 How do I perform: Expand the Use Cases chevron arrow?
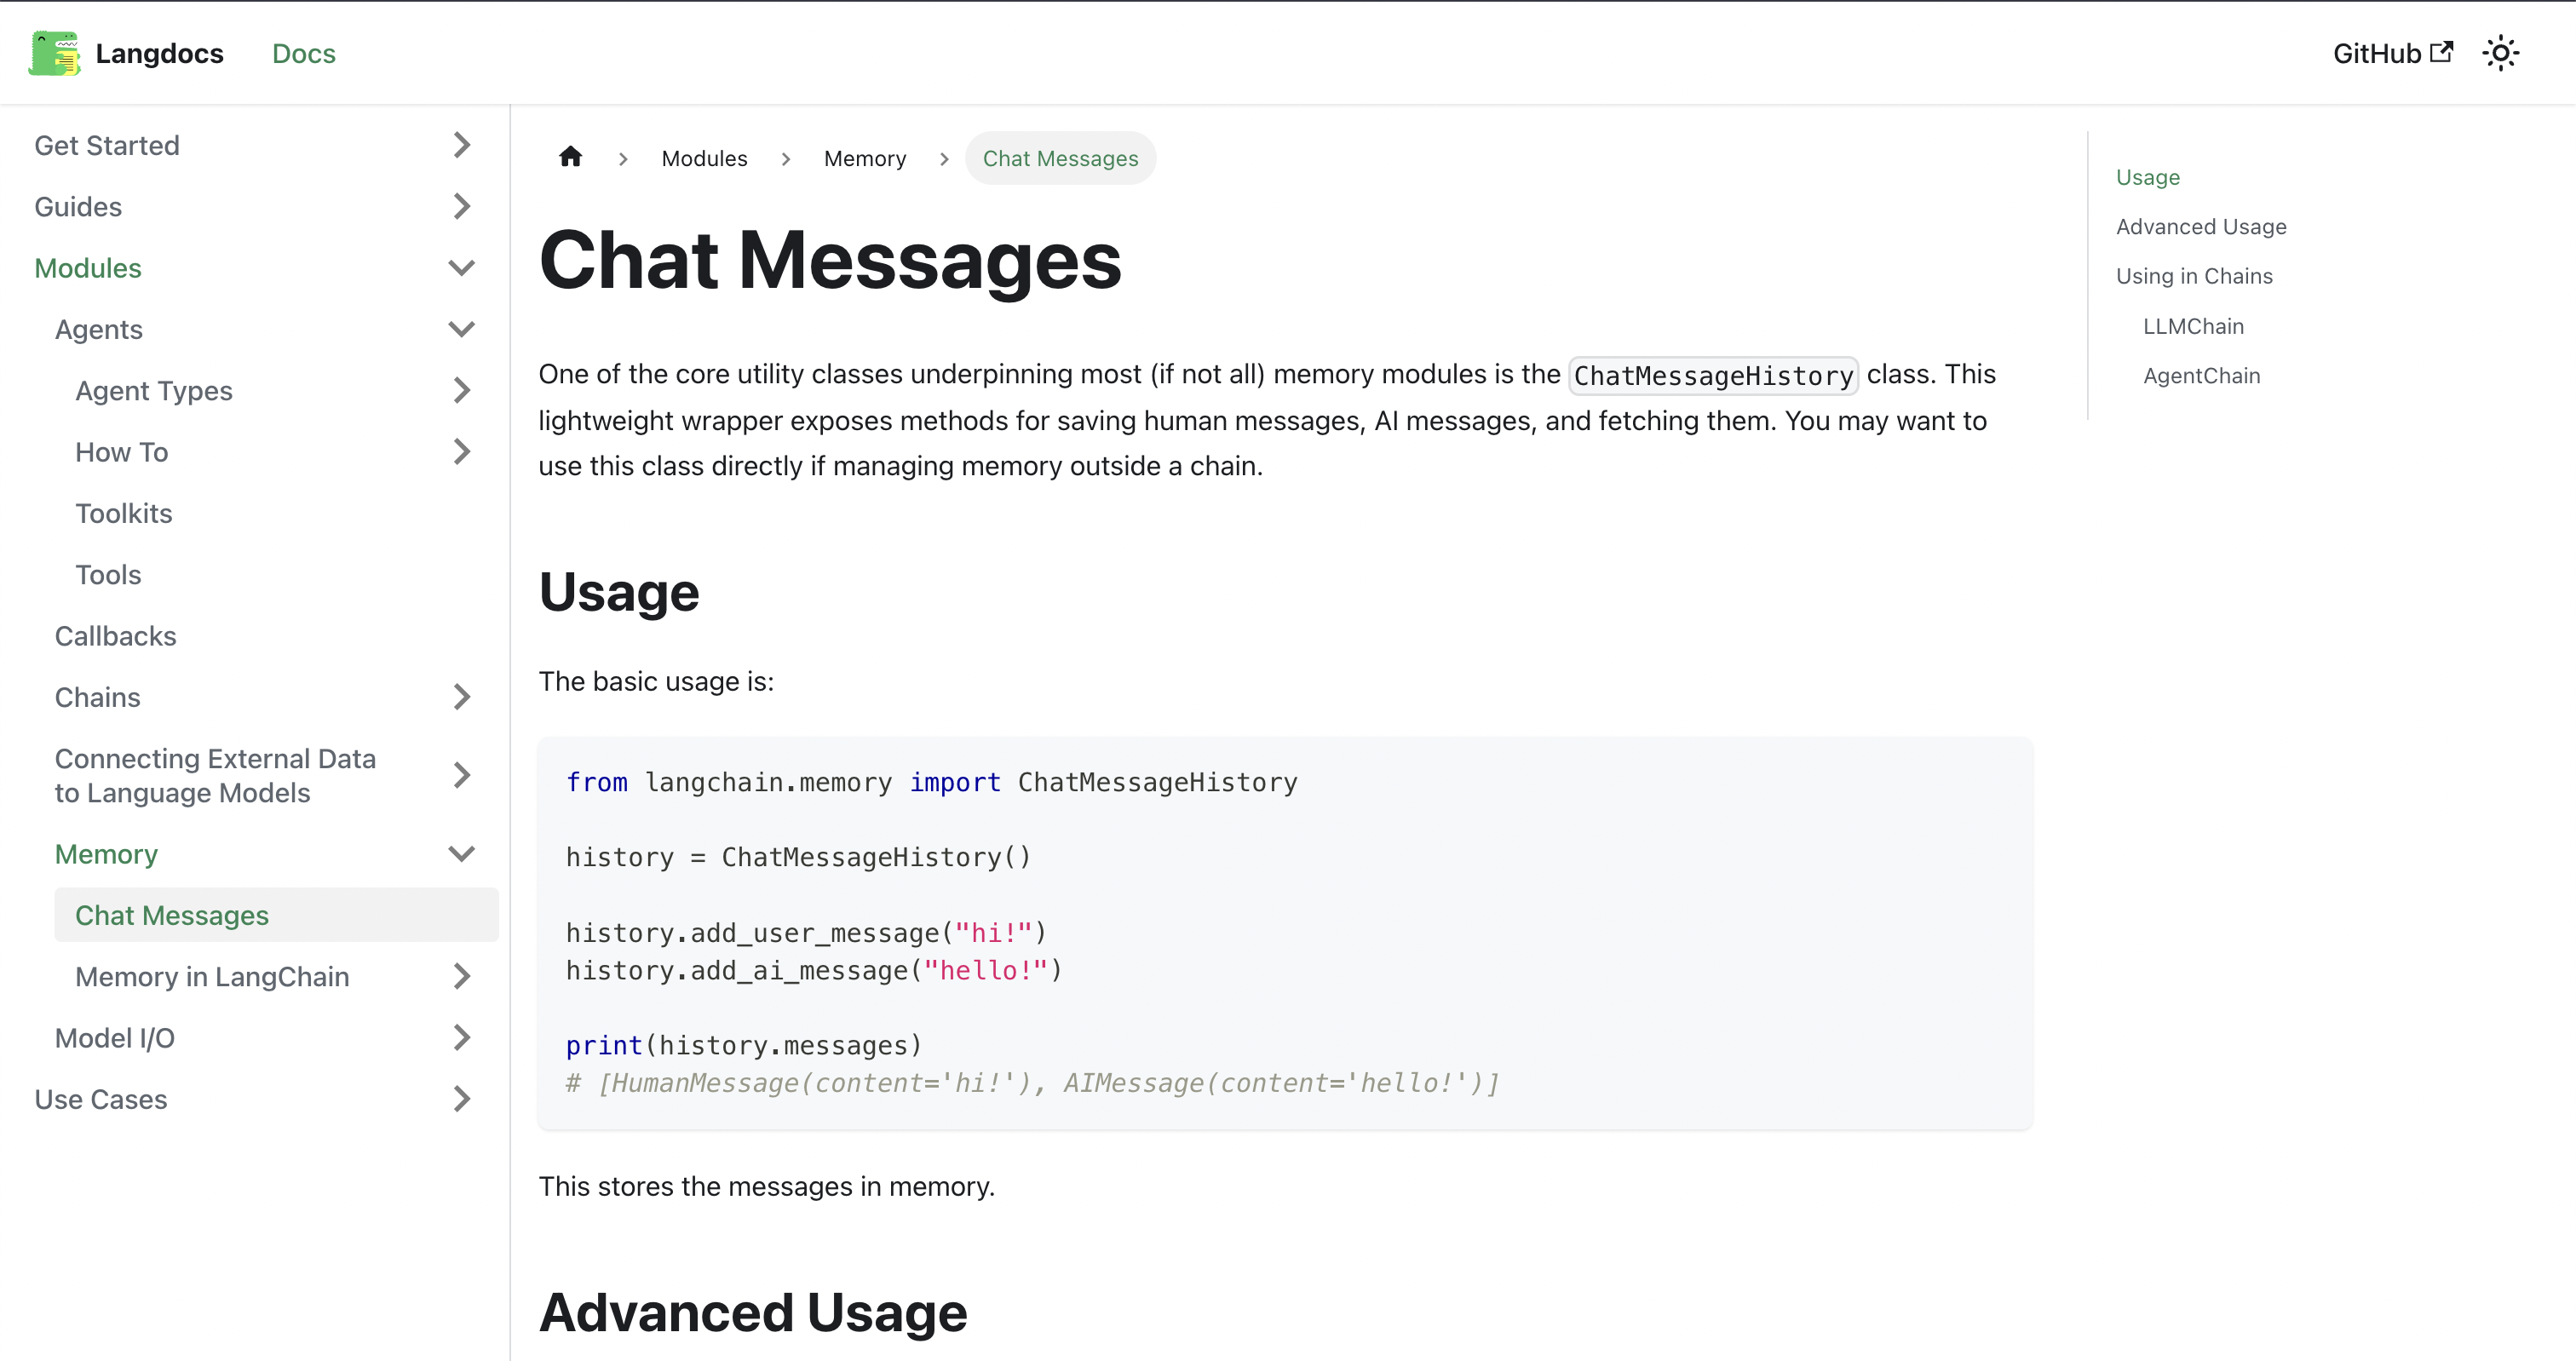point(461,1099)
